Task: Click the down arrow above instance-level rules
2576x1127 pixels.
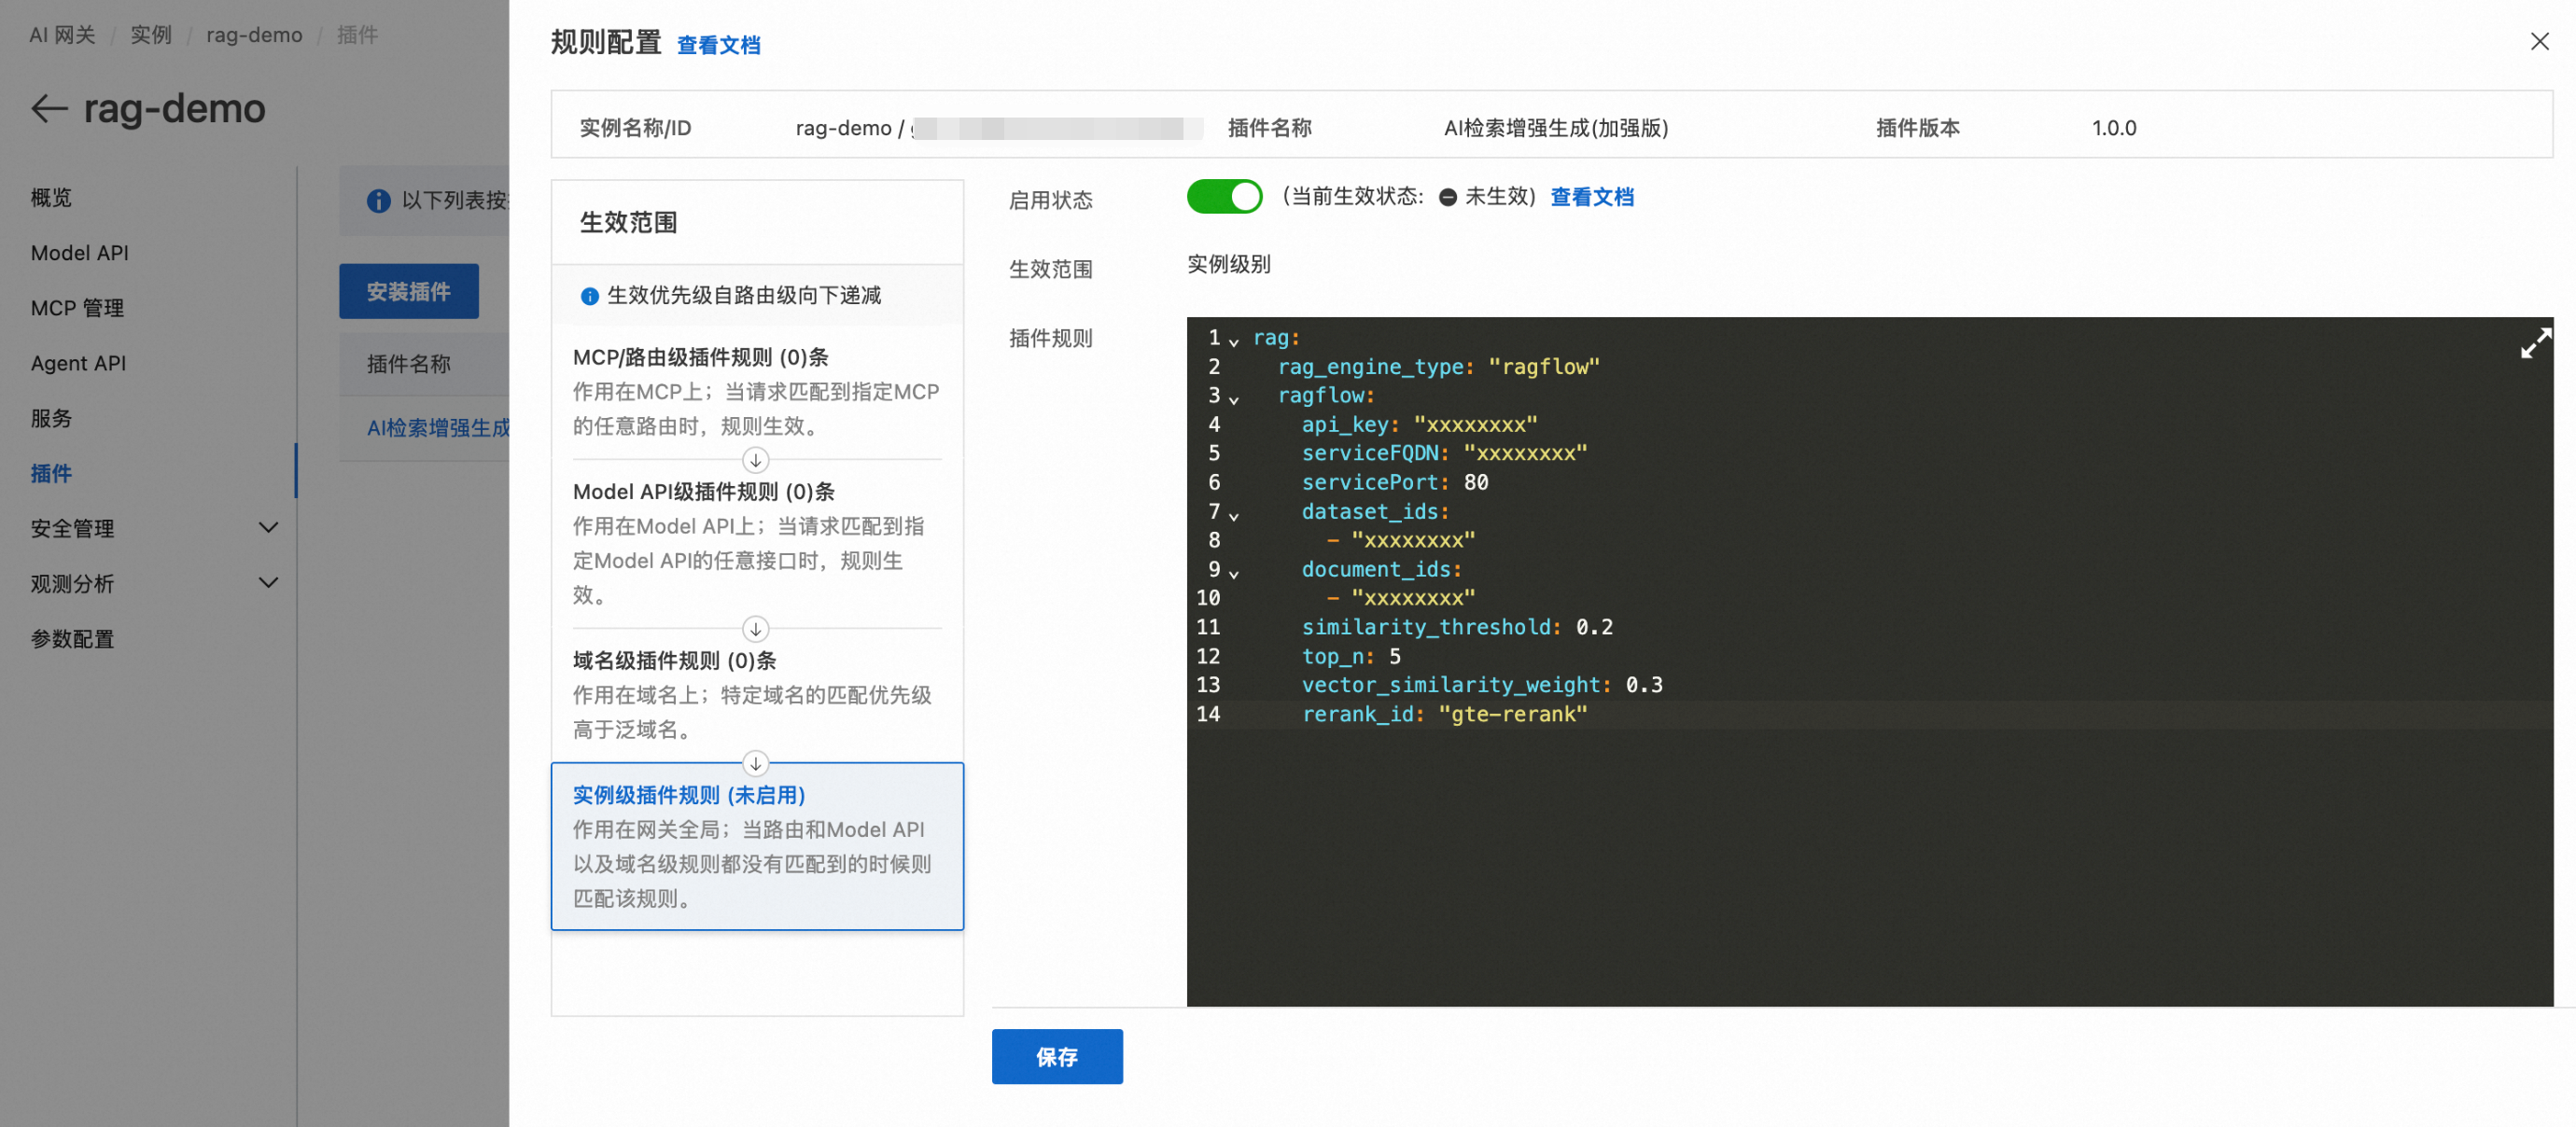Action: coord(755,764)
